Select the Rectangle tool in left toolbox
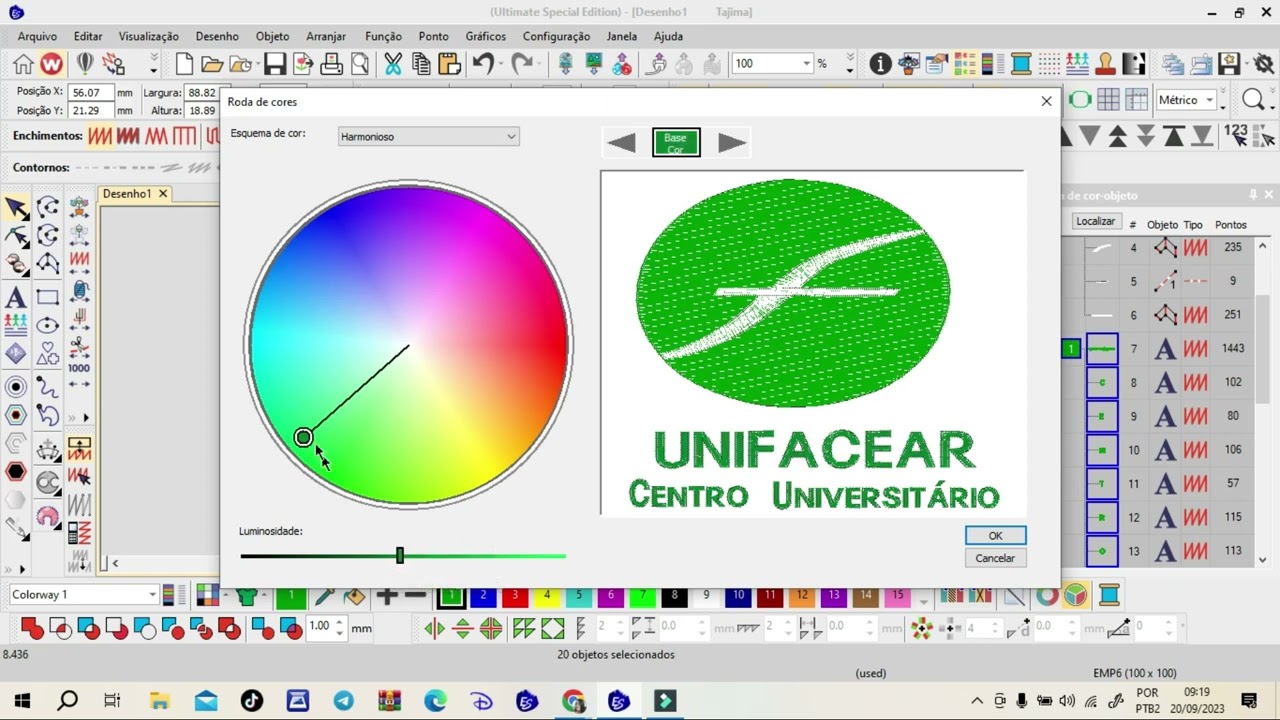This screenshot has height=720, width=1280. [47, 297]
